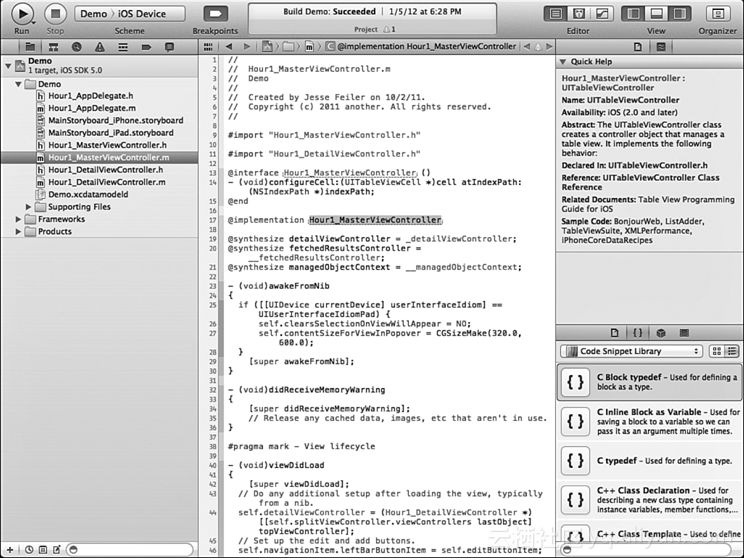The width and height of the screenshot is (744, 560).
Task: Show the Breakpoint navigator
Action: 146,47
